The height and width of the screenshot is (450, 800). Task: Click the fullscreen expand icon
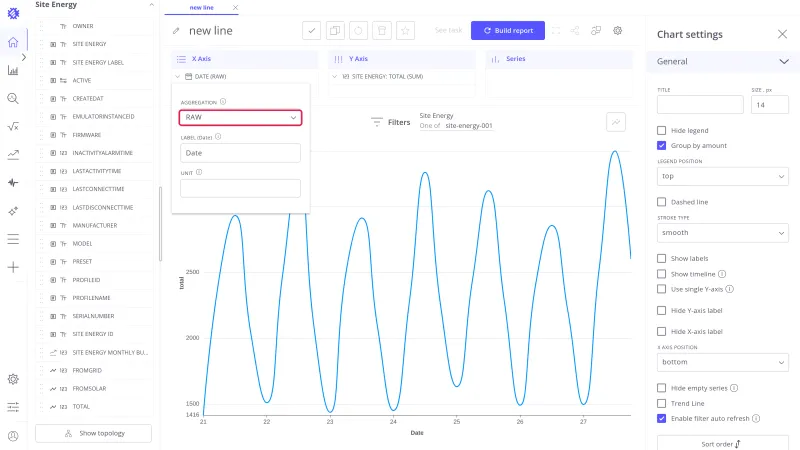pyautogui.click(x=556, y=31)
